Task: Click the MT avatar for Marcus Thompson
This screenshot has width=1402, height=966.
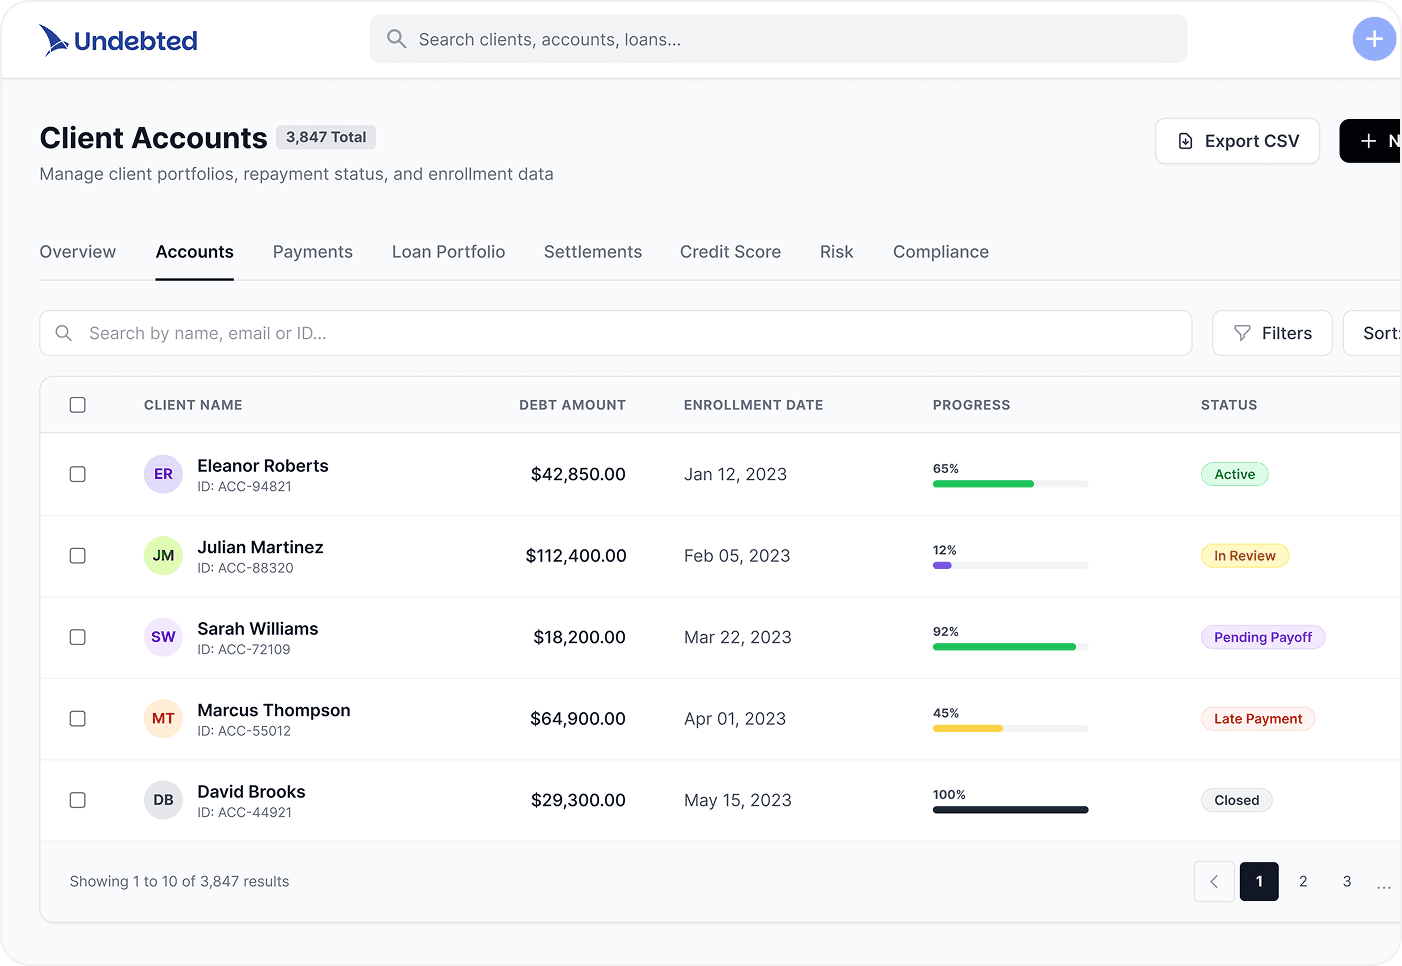Action: [163, 719]
